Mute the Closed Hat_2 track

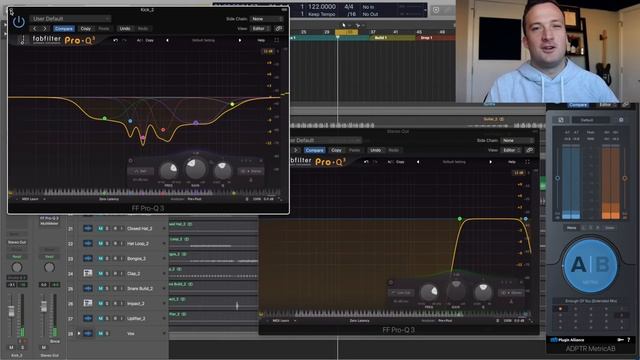click(101, 229)
